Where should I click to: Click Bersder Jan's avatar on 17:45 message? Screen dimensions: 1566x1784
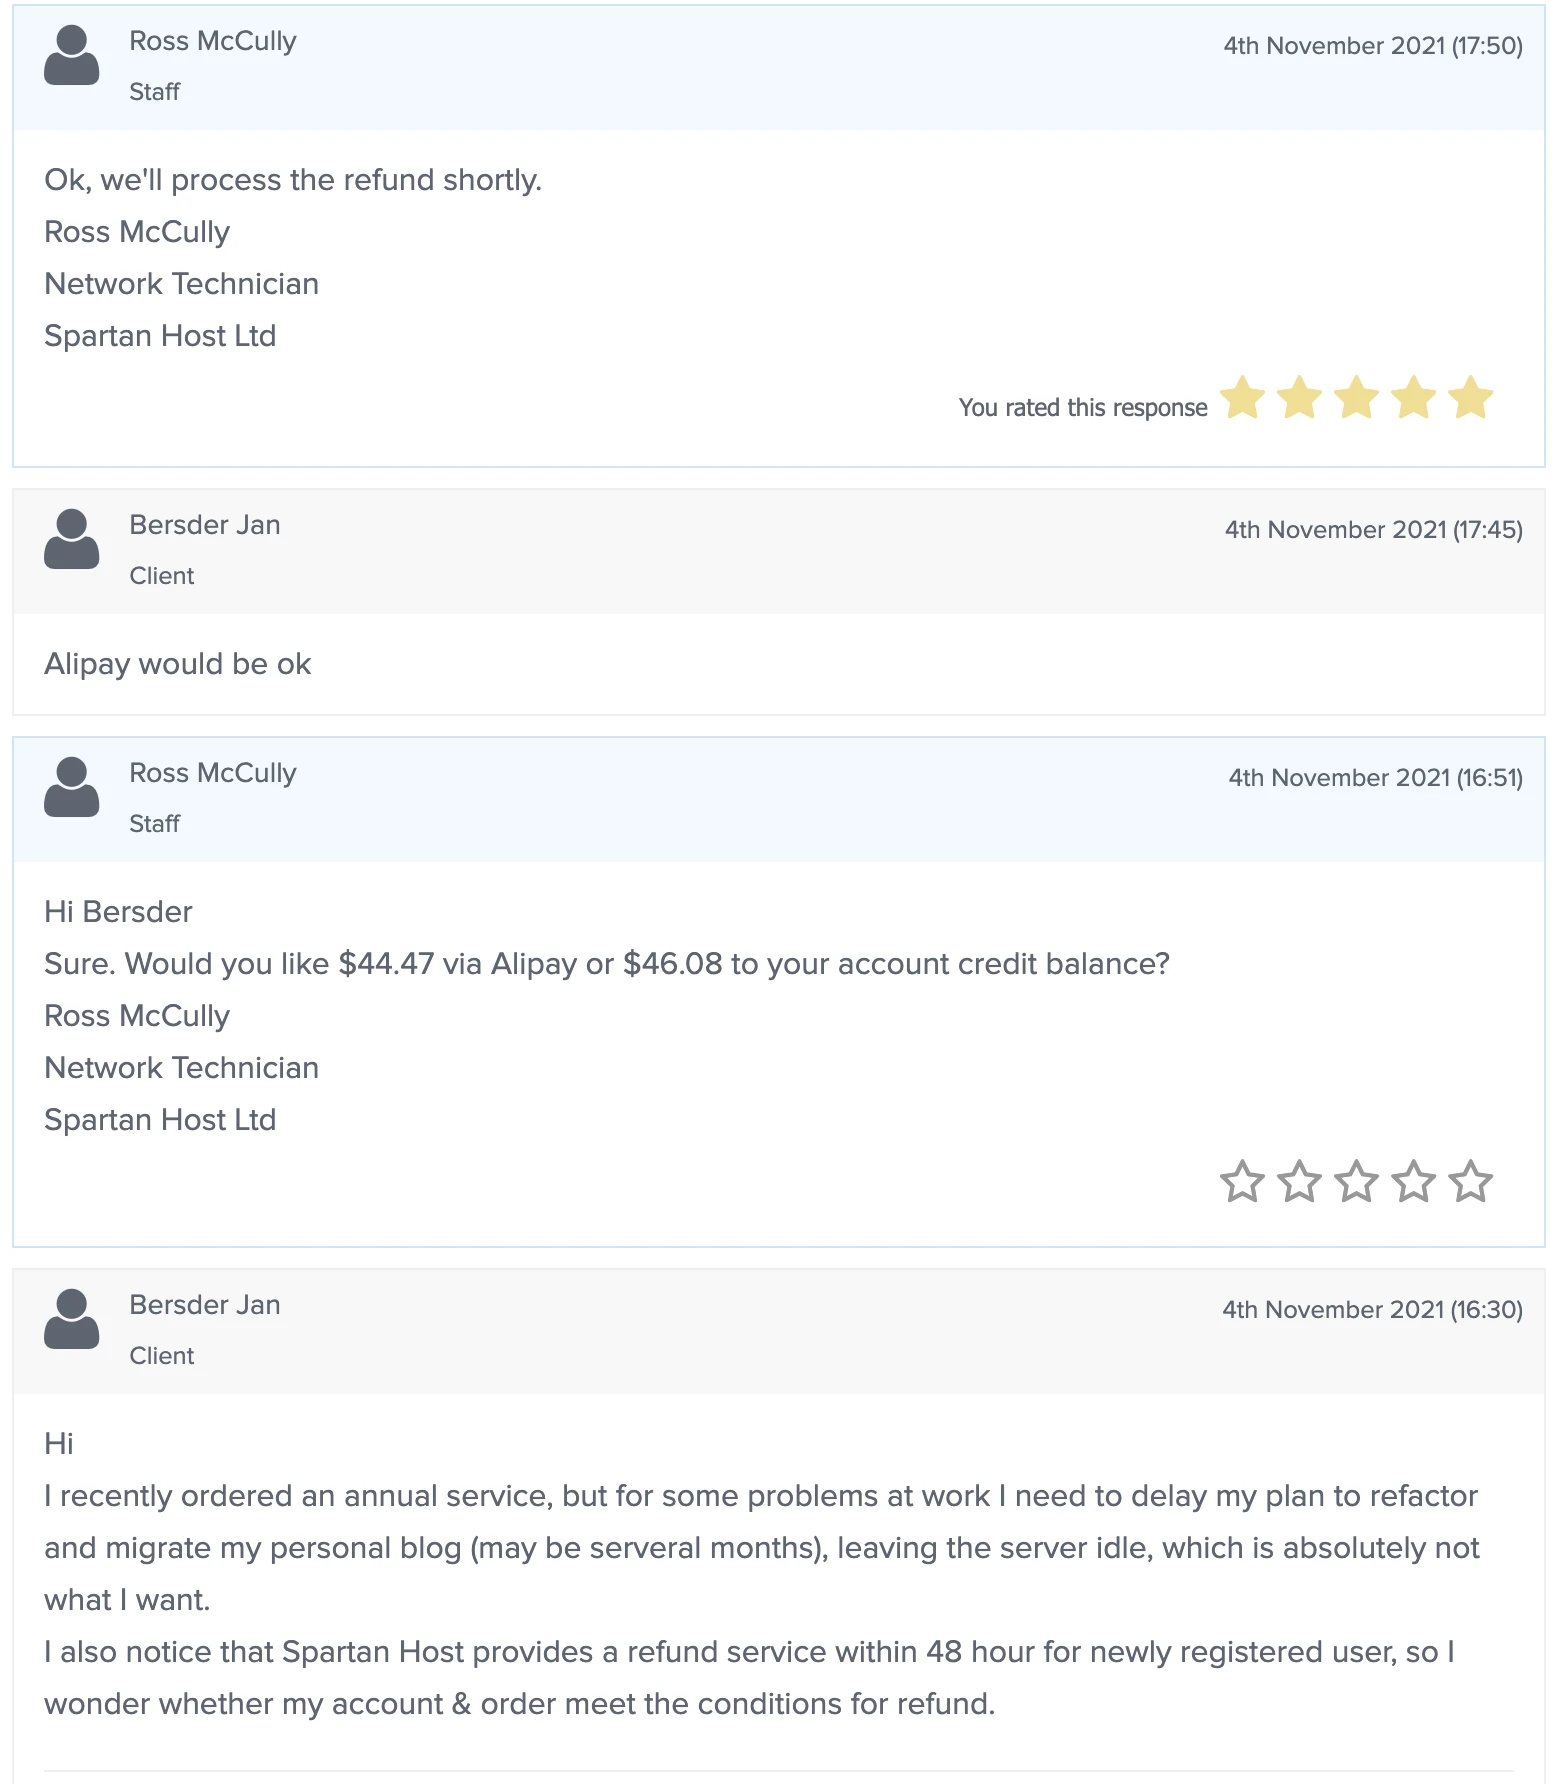click(x=72, y=540)
